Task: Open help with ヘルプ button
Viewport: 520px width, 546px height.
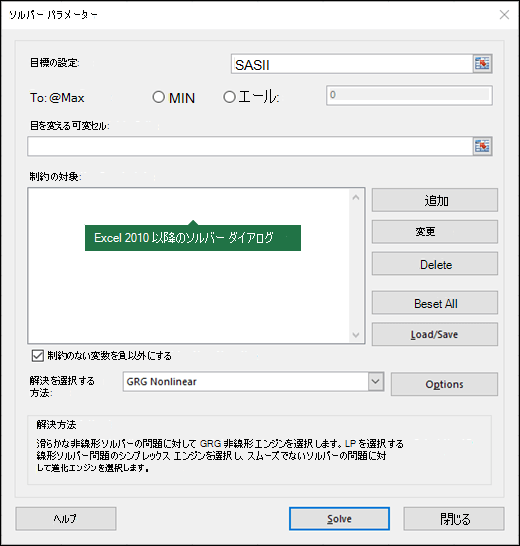Action: pyautogui.click(x=66, y=519)
